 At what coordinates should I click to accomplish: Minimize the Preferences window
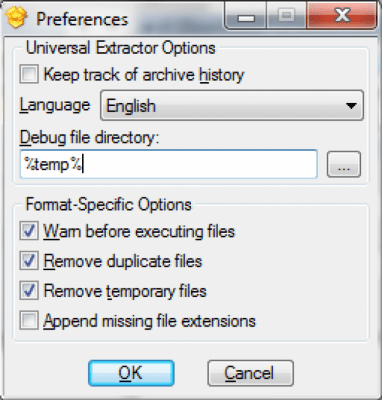click(x=246, y=16)
